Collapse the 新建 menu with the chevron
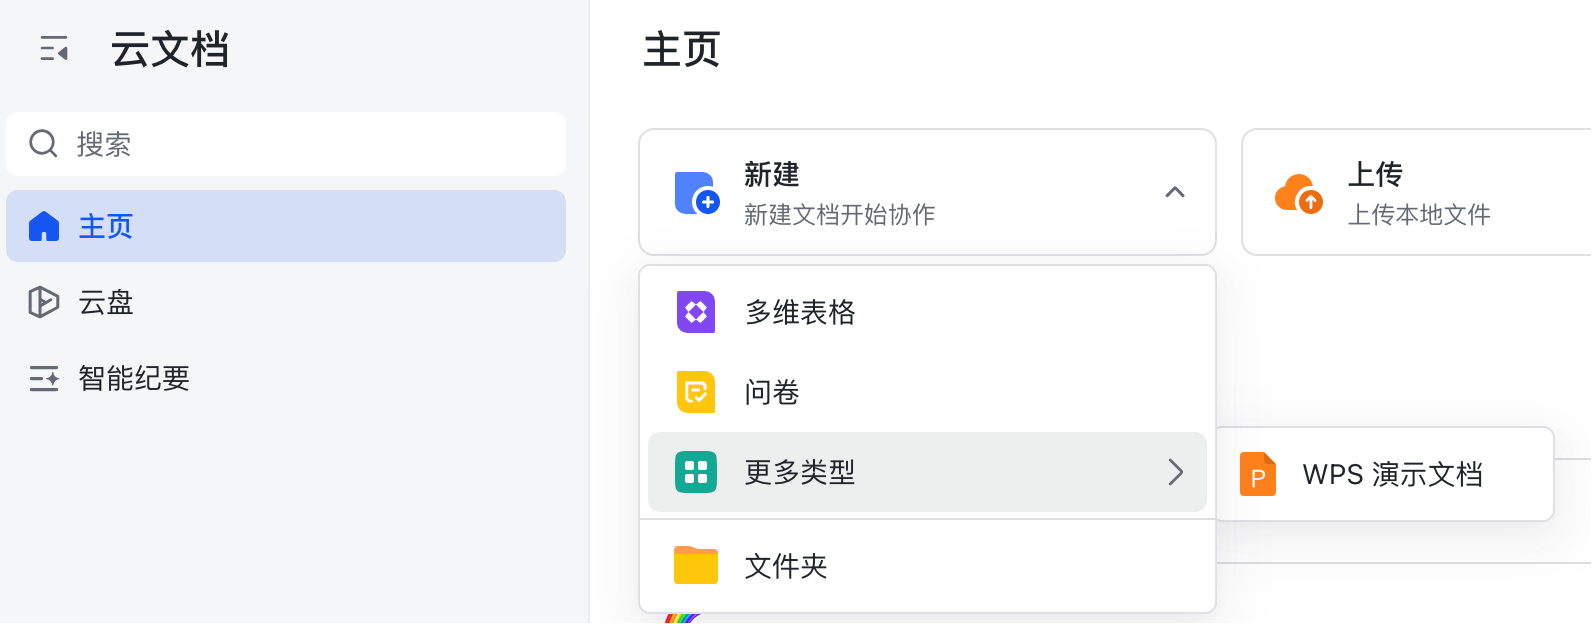 [x=1175, y=192]
